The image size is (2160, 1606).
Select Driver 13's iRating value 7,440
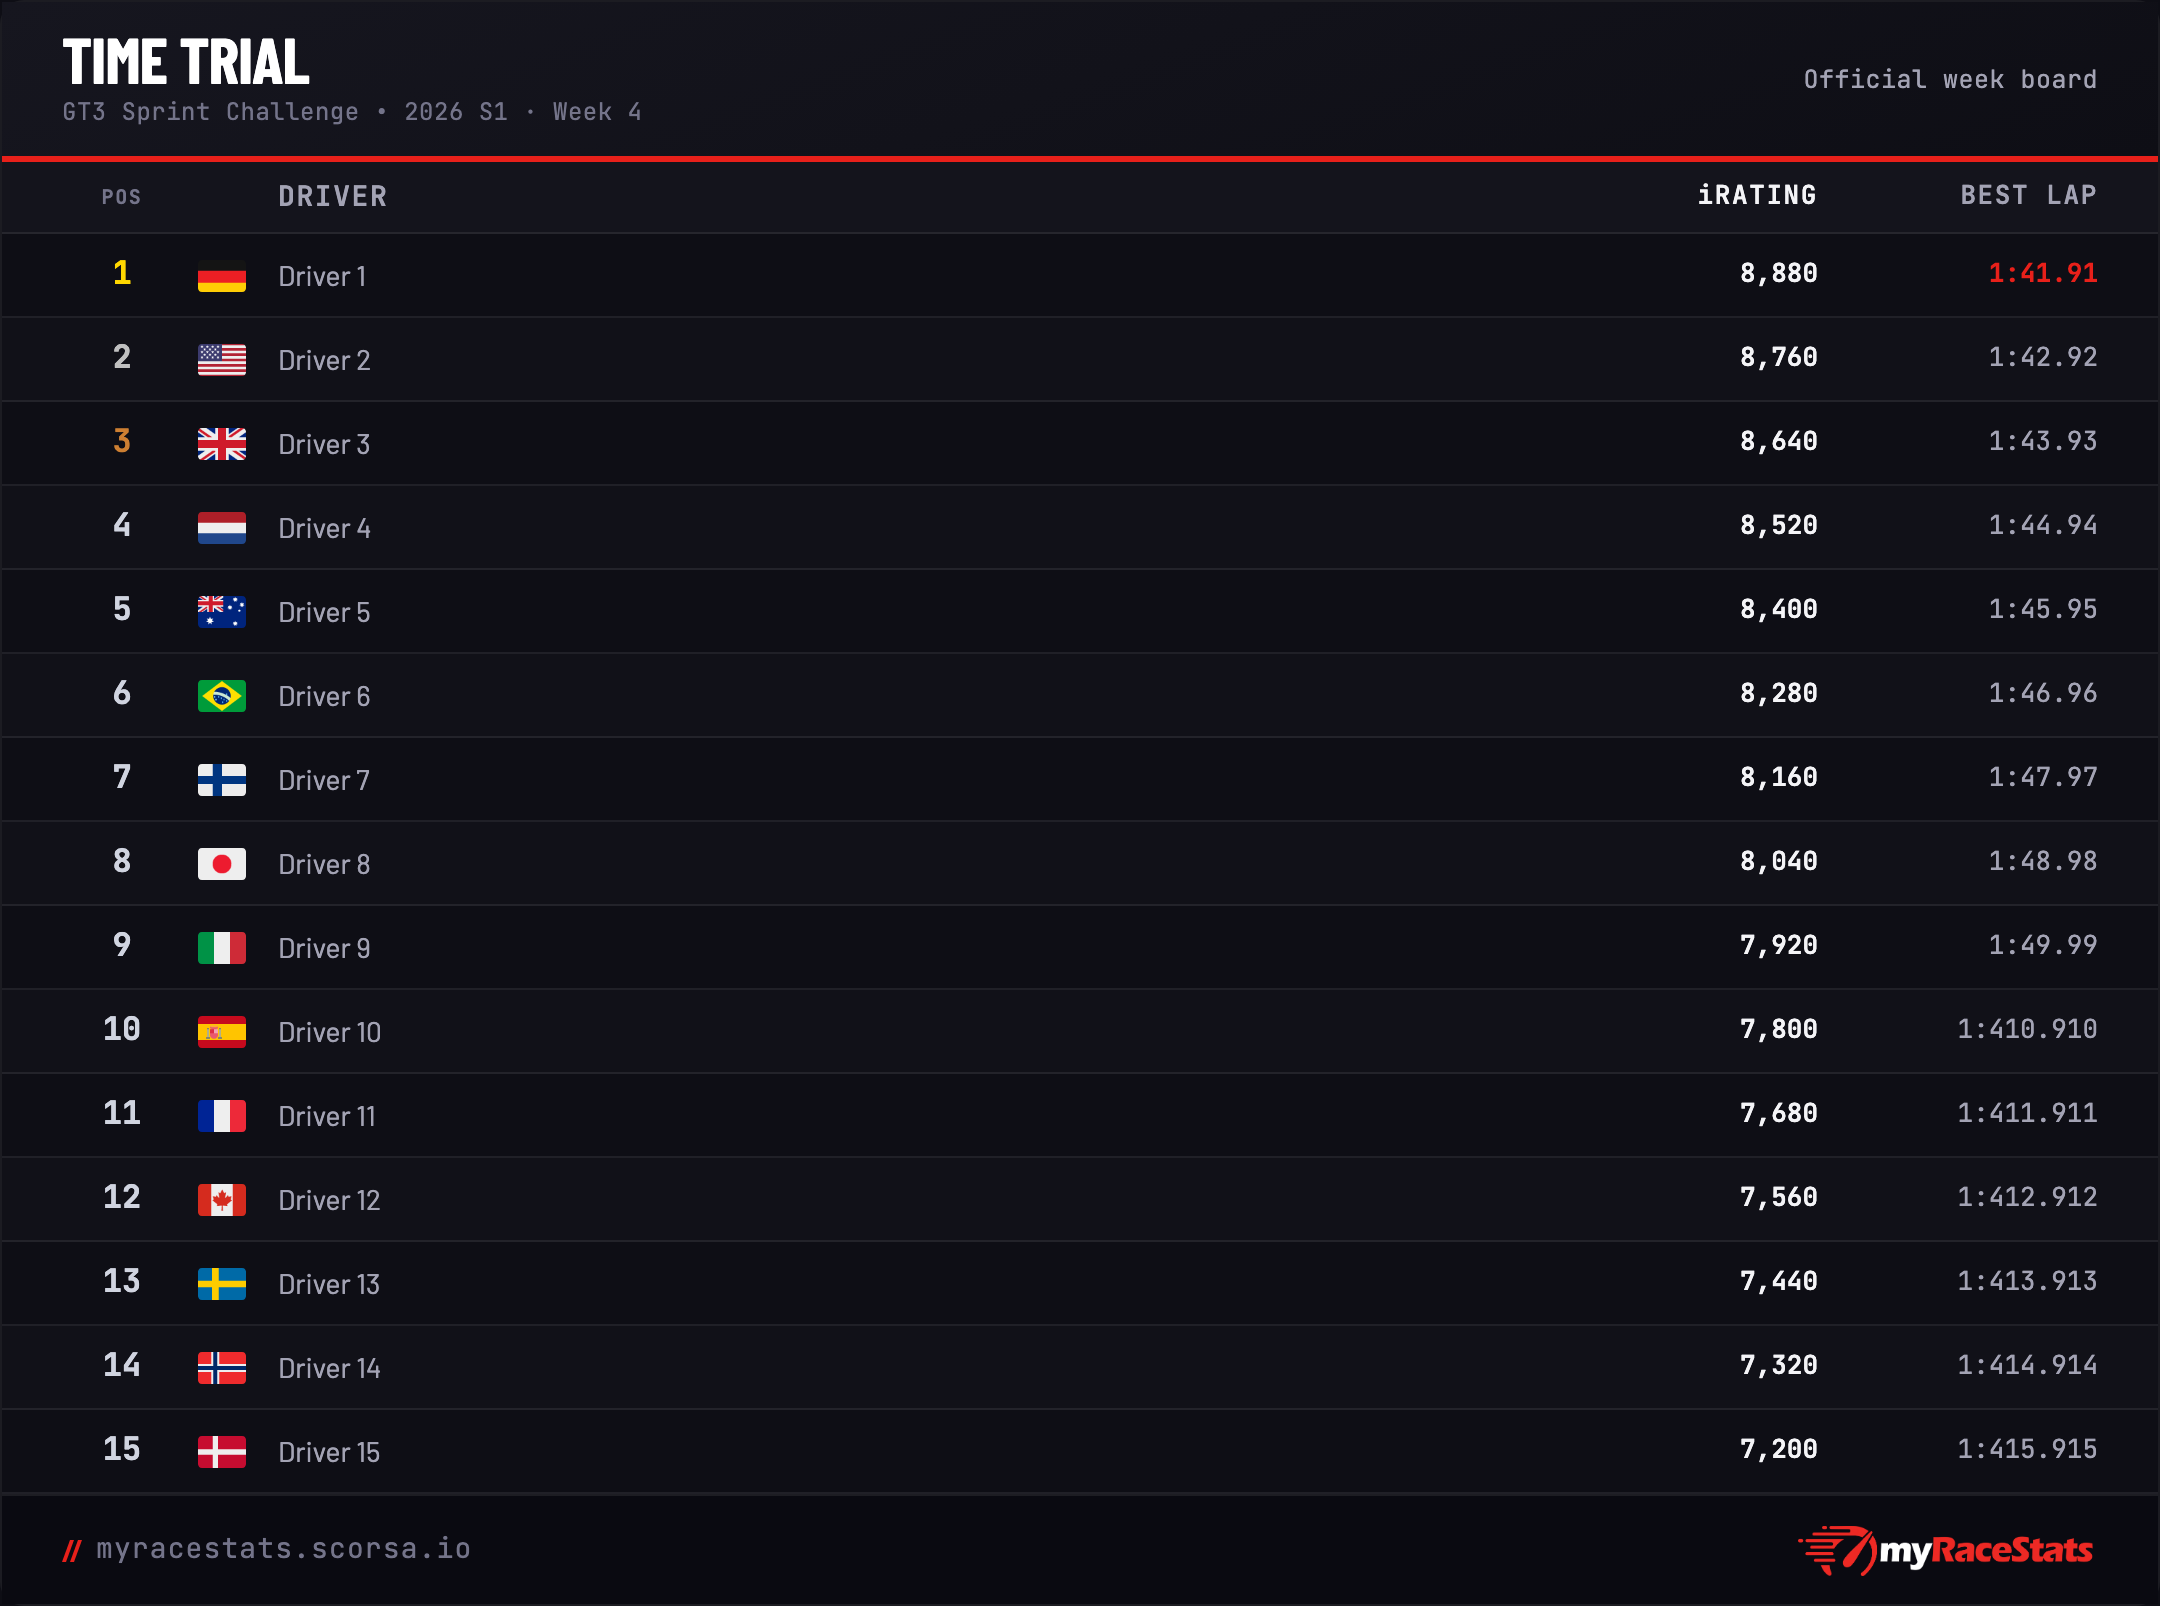click(1779, 1281)
